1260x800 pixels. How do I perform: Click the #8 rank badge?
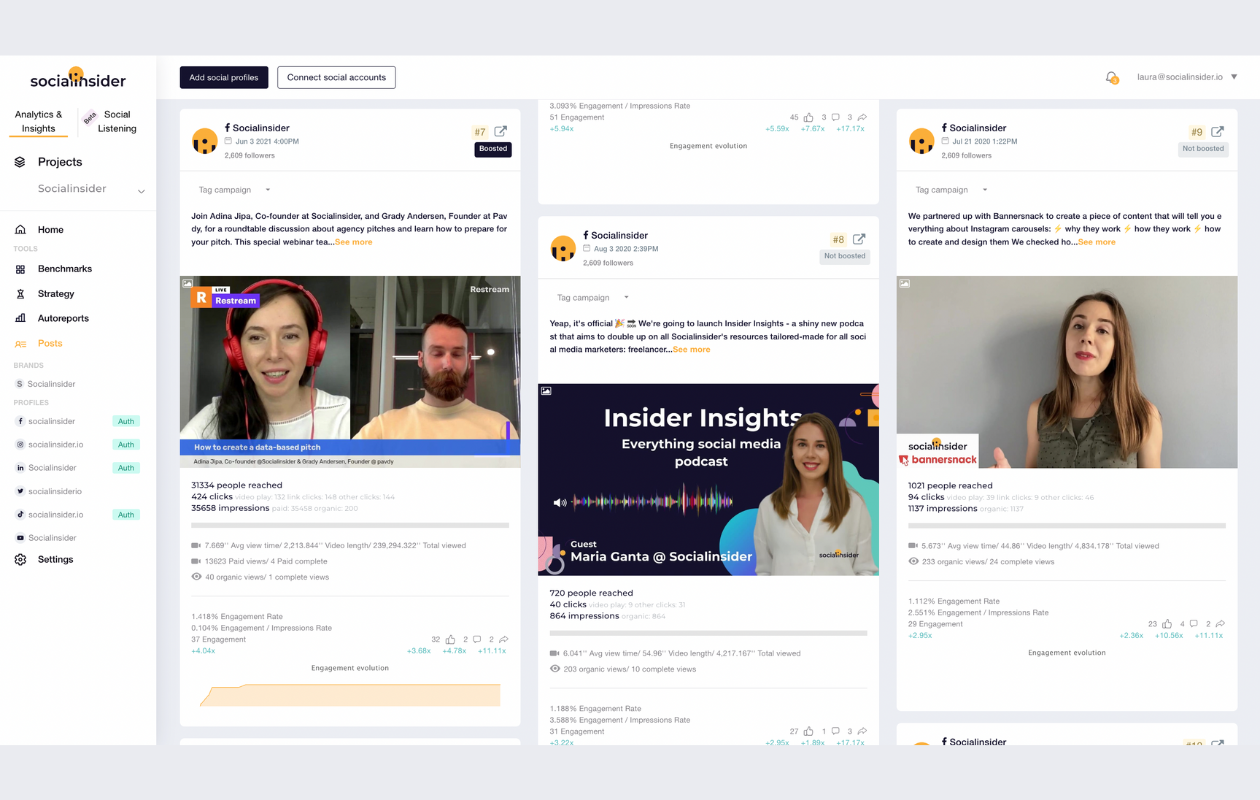(838, 240)
